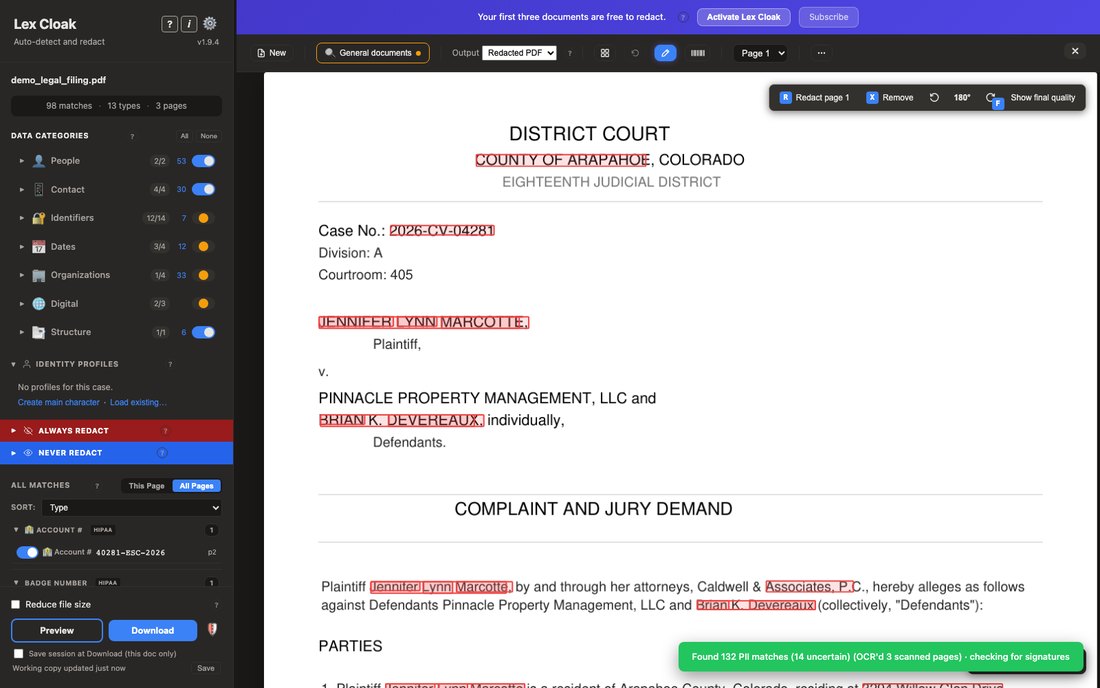Expand the People category
This screenshot has width=1100, height=688.
click(22, 161)
